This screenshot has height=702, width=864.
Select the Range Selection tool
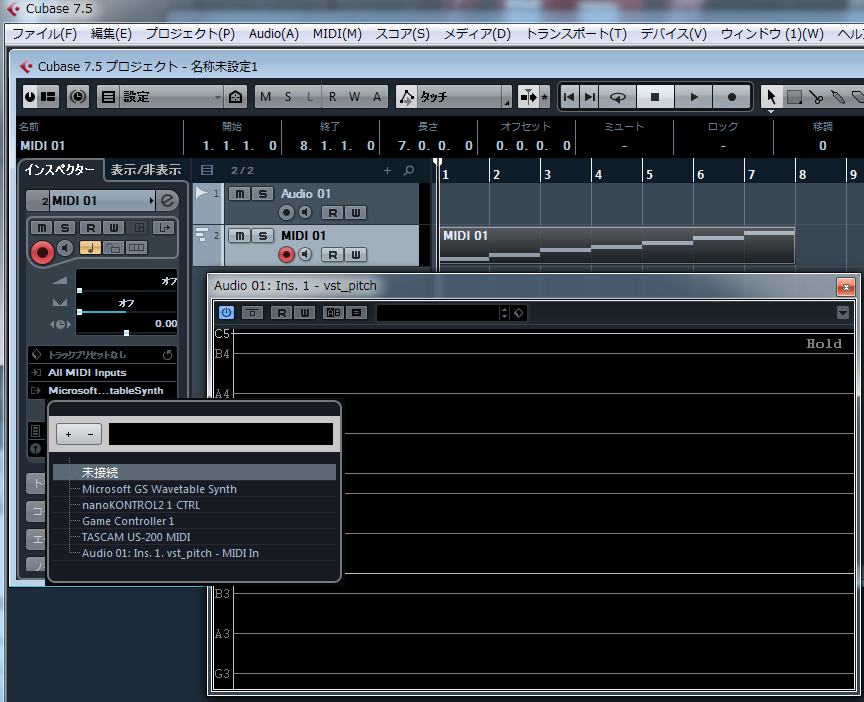point(794,97)
